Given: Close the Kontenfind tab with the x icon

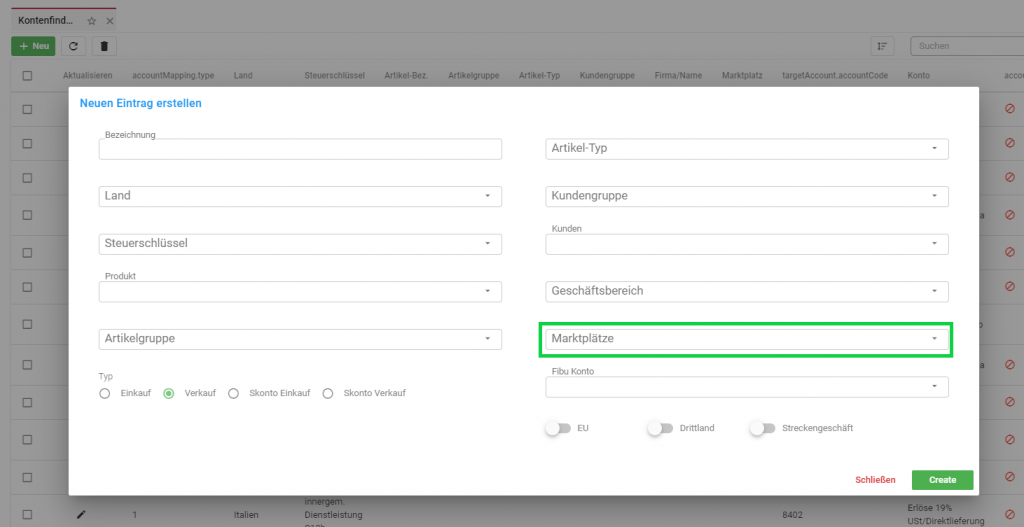Looking at the screenshot, I should 110,21.
